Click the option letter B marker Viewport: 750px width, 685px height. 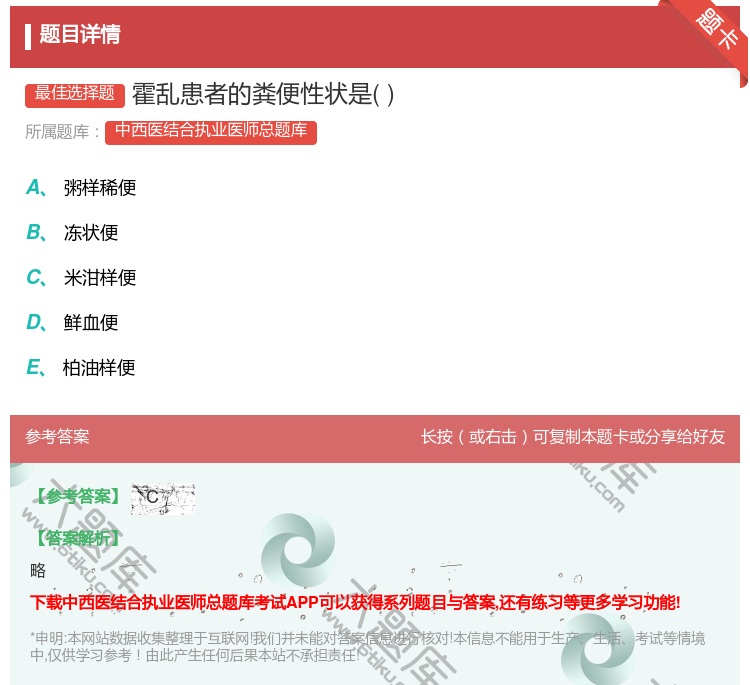[x=35, y=232]
